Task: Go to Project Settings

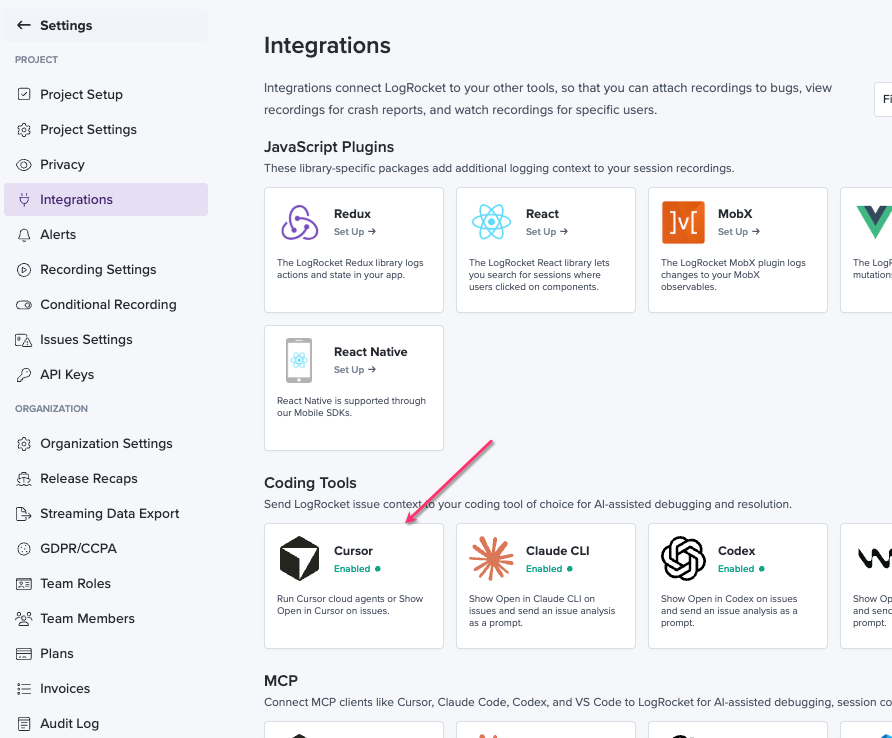Action: (106, 130)
